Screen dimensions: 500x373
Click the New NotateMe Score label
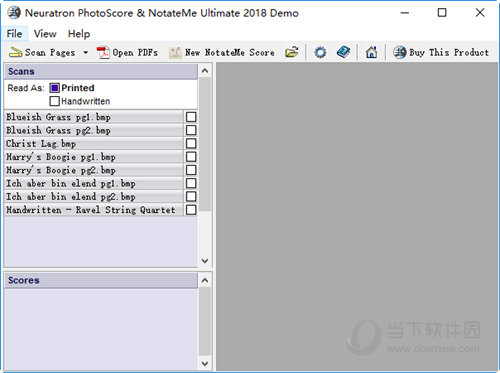click(230, 53)
